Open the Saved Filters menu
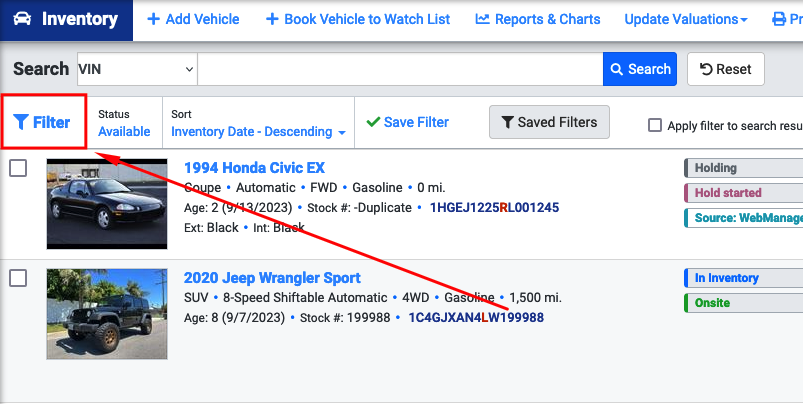 click(x=550, y=122)
